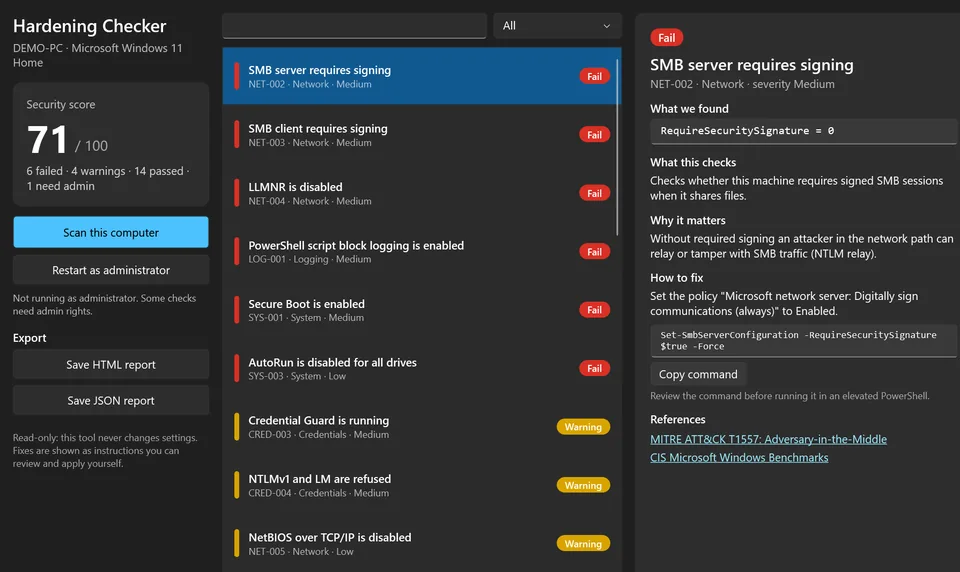The width and height of the screenshot is (960, 572).
Task: Click NET-002 Network severity Medium subtitle
Action: [x=742, y=84]
